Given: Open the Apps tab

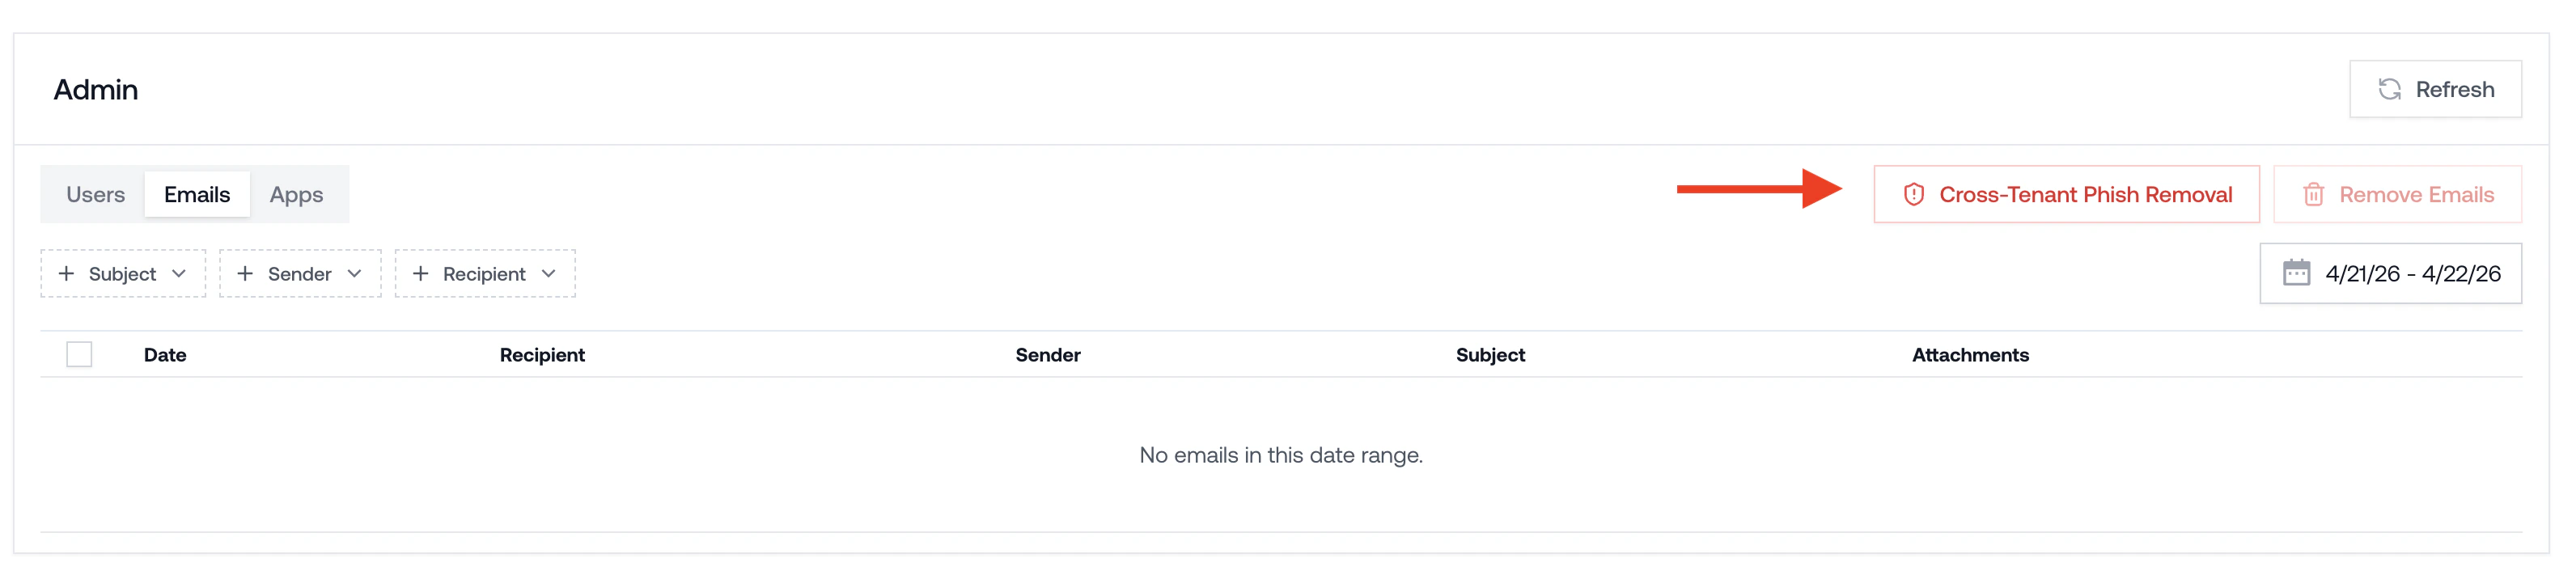Looking at the screenshot, I should [x=296, y=194].
